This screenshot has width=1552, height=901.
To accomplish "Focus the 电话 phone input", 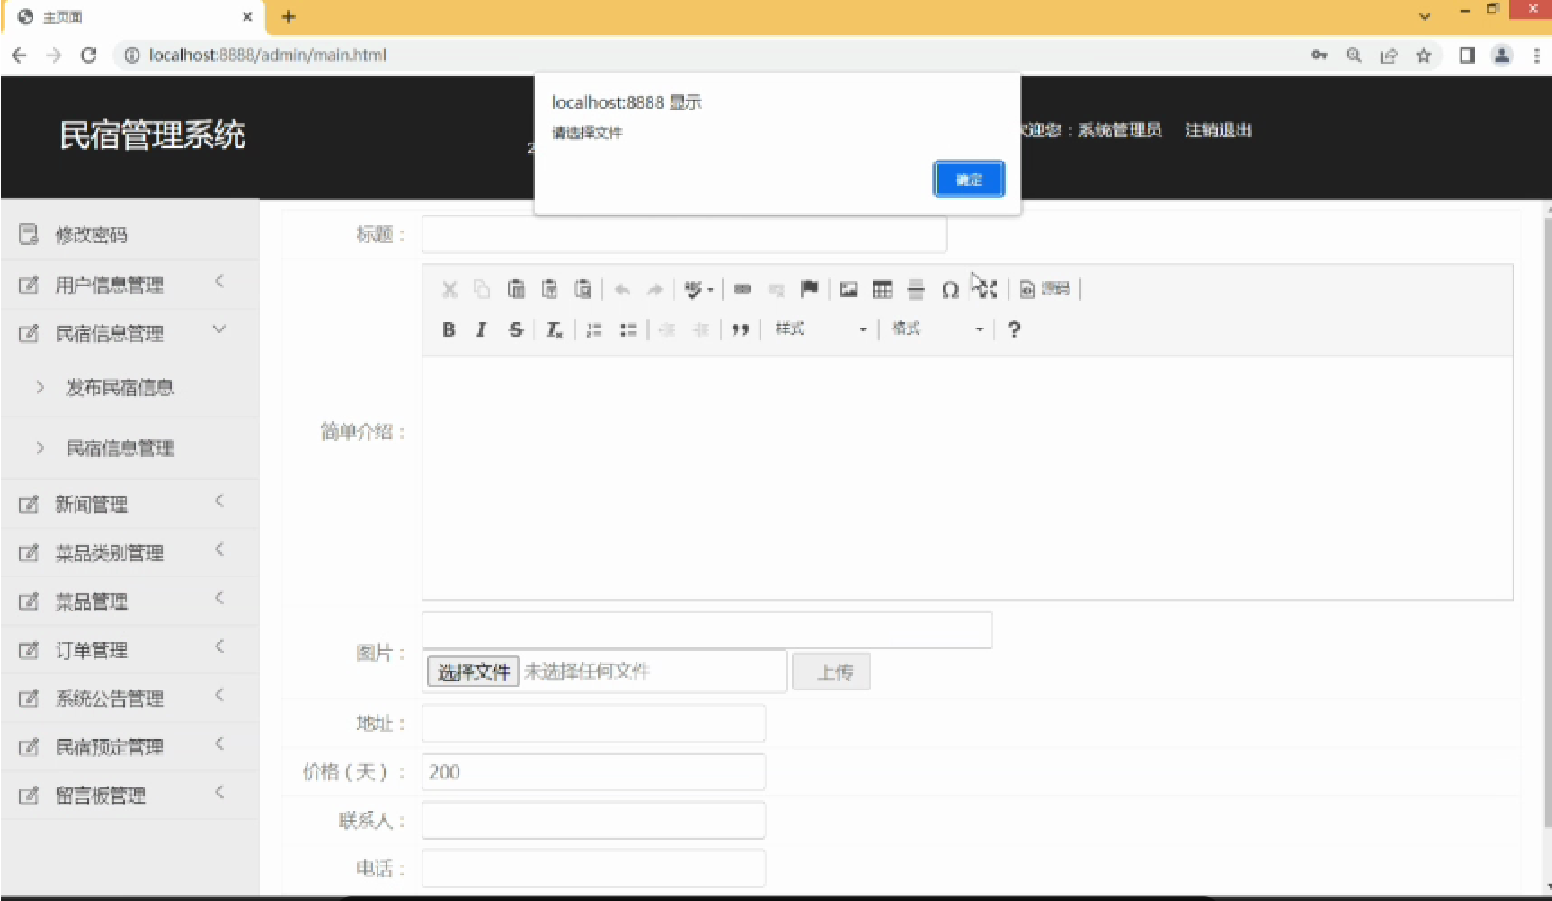I will pyautogui.click(x=594, y=868).
